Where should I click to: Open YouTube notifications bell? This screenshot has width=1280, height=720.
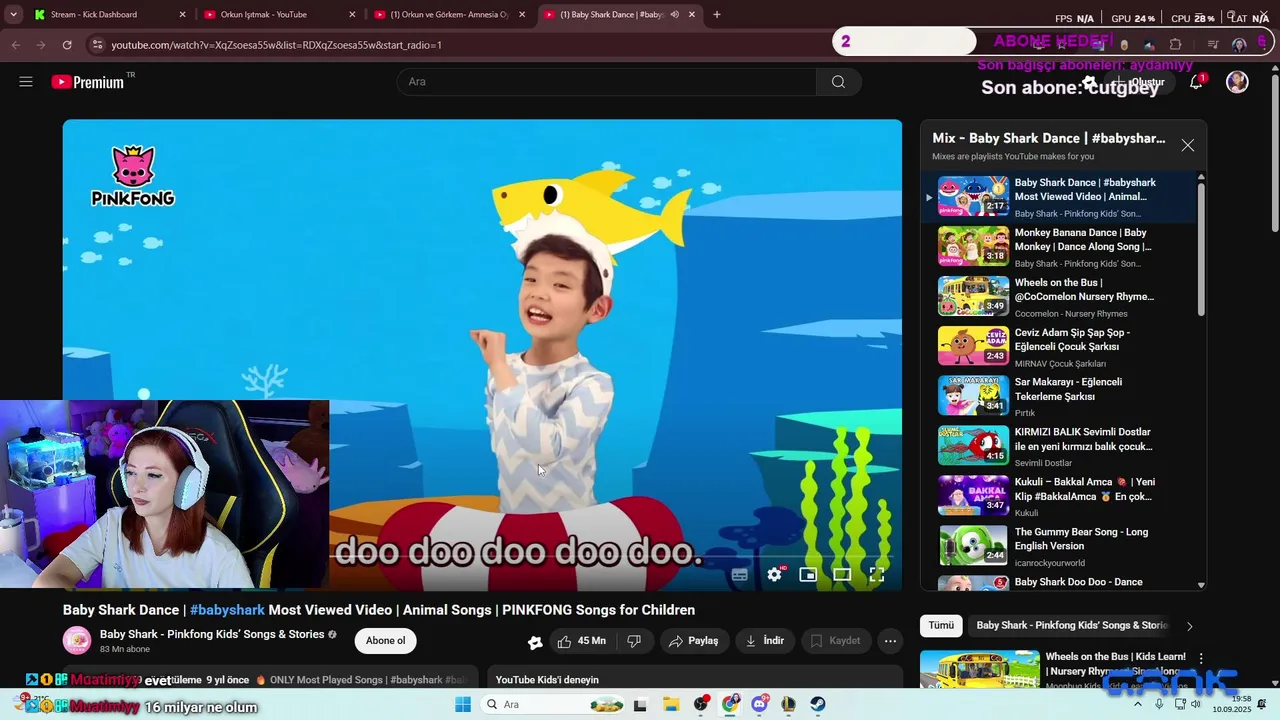(x=1196, y=82)
